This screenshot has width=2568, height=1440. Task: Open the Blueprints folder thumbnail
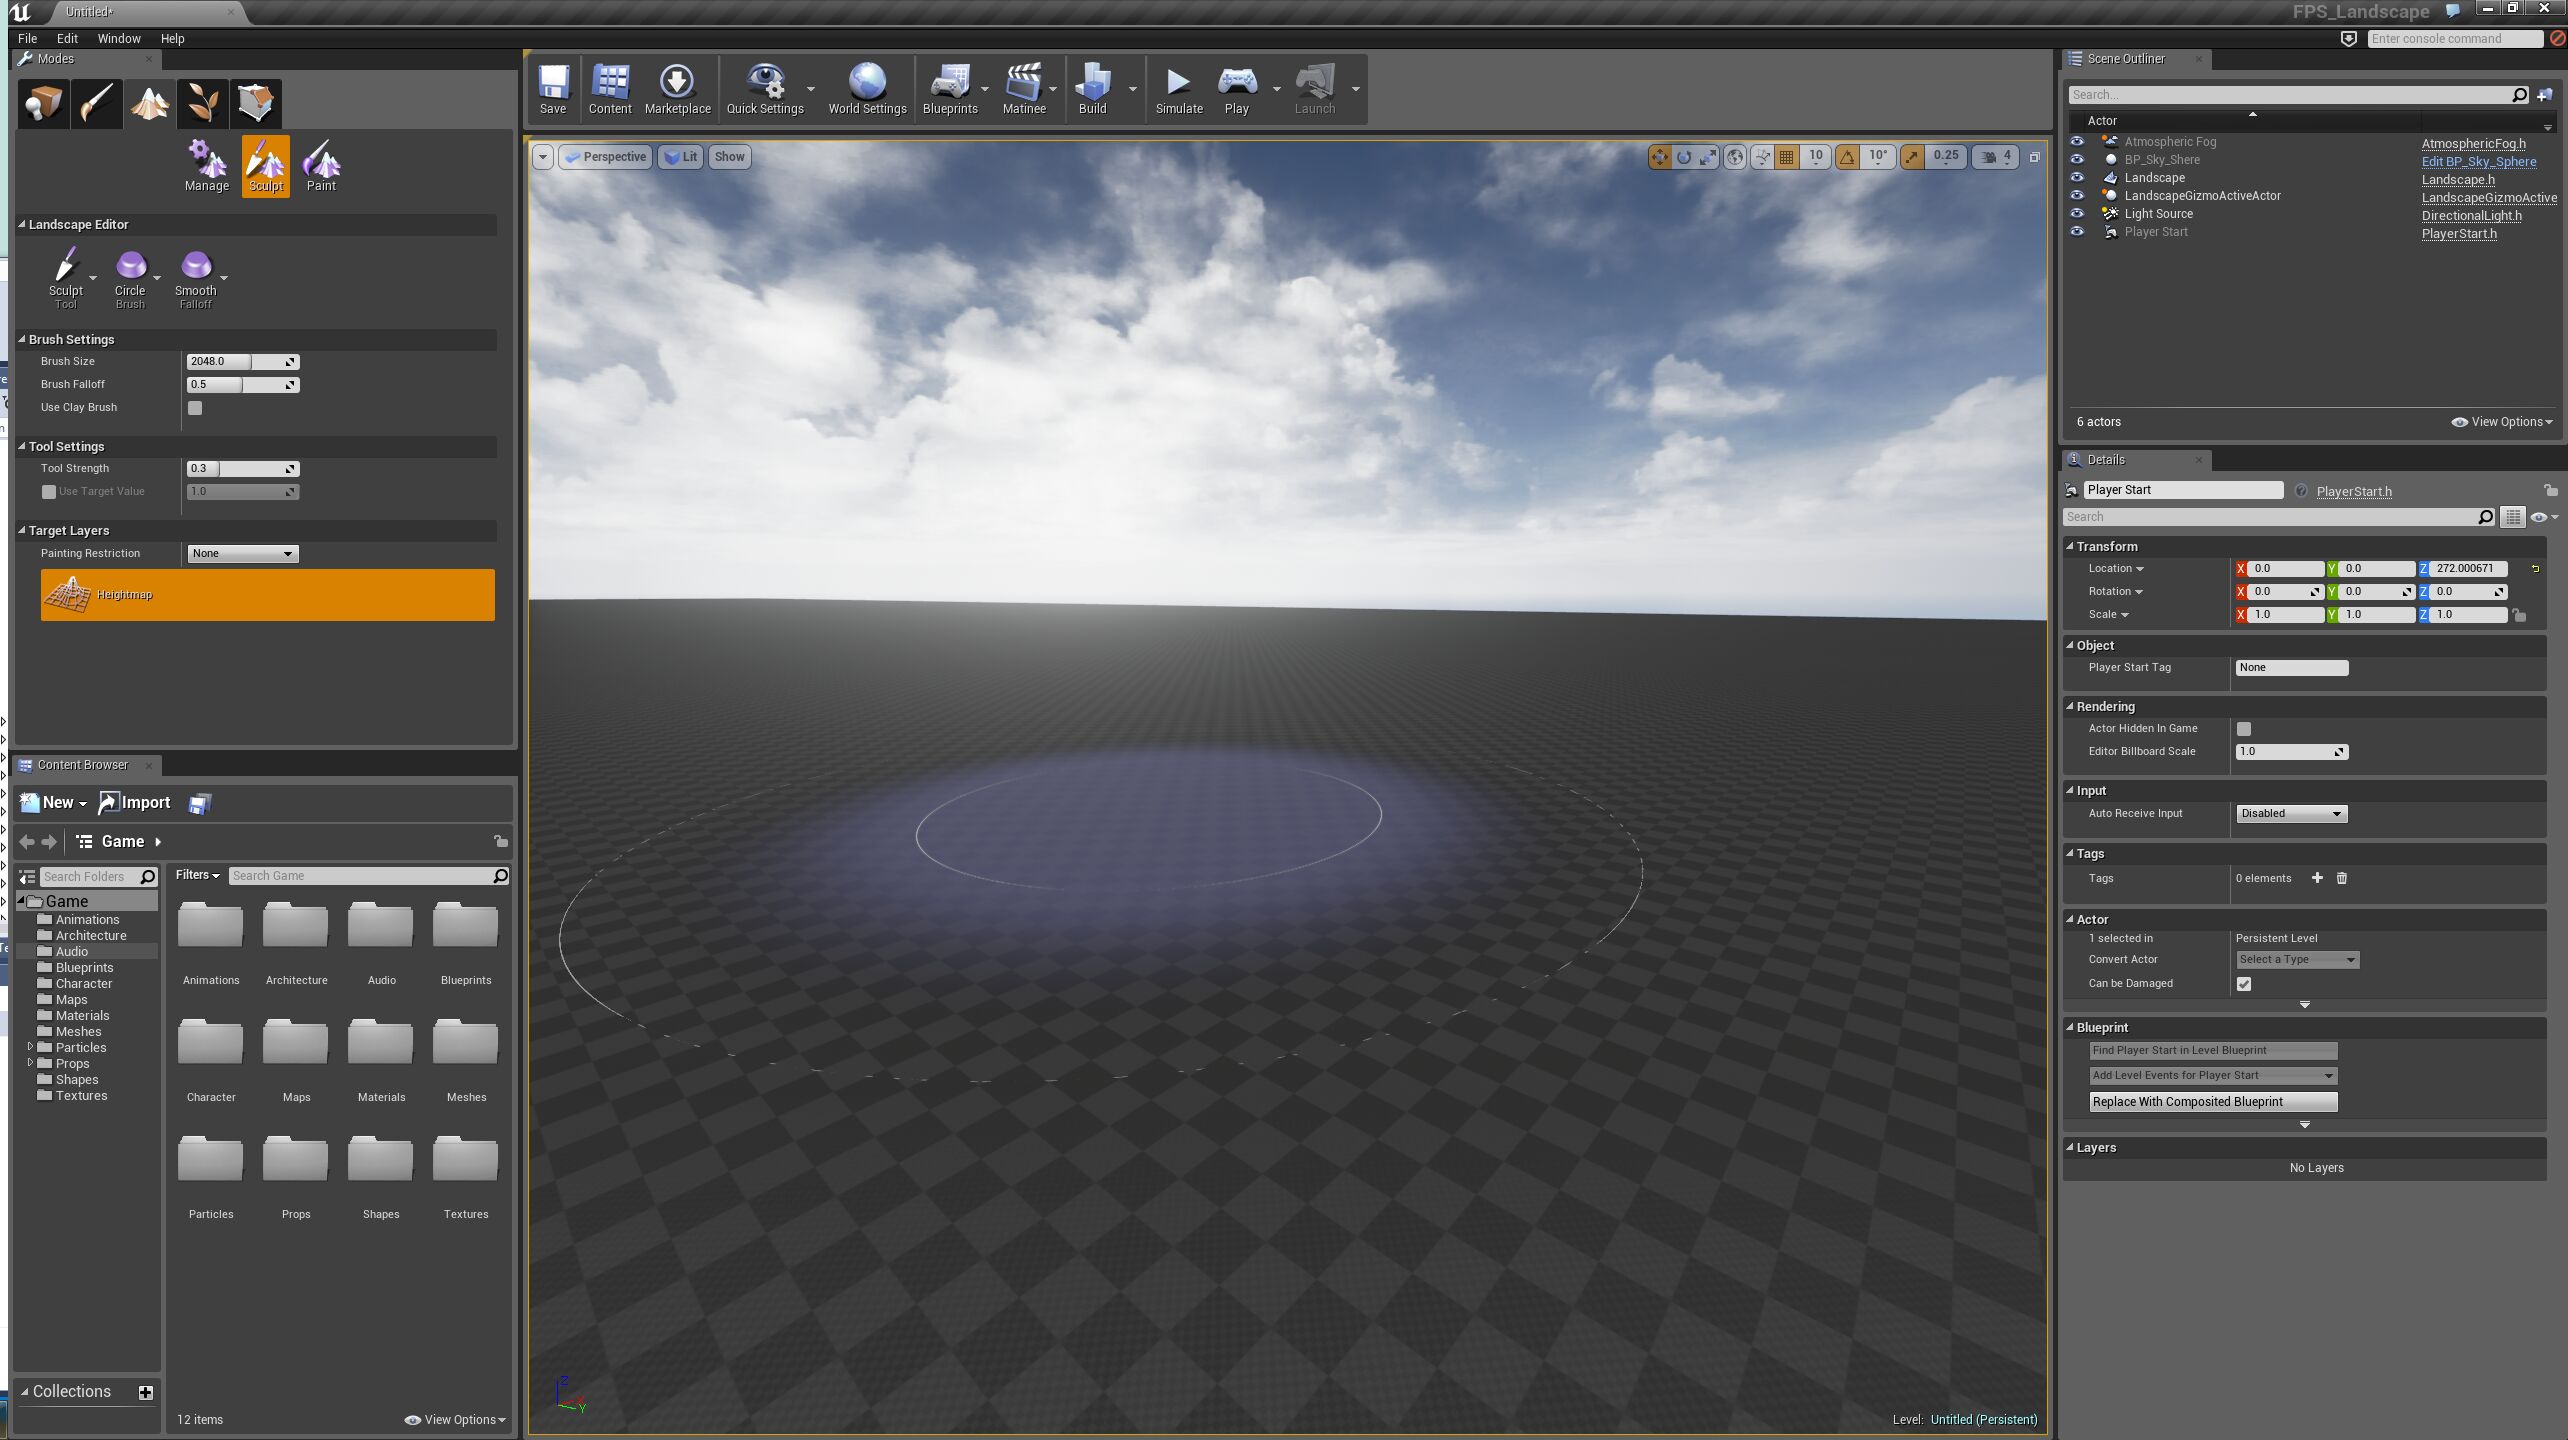point(465,925)
